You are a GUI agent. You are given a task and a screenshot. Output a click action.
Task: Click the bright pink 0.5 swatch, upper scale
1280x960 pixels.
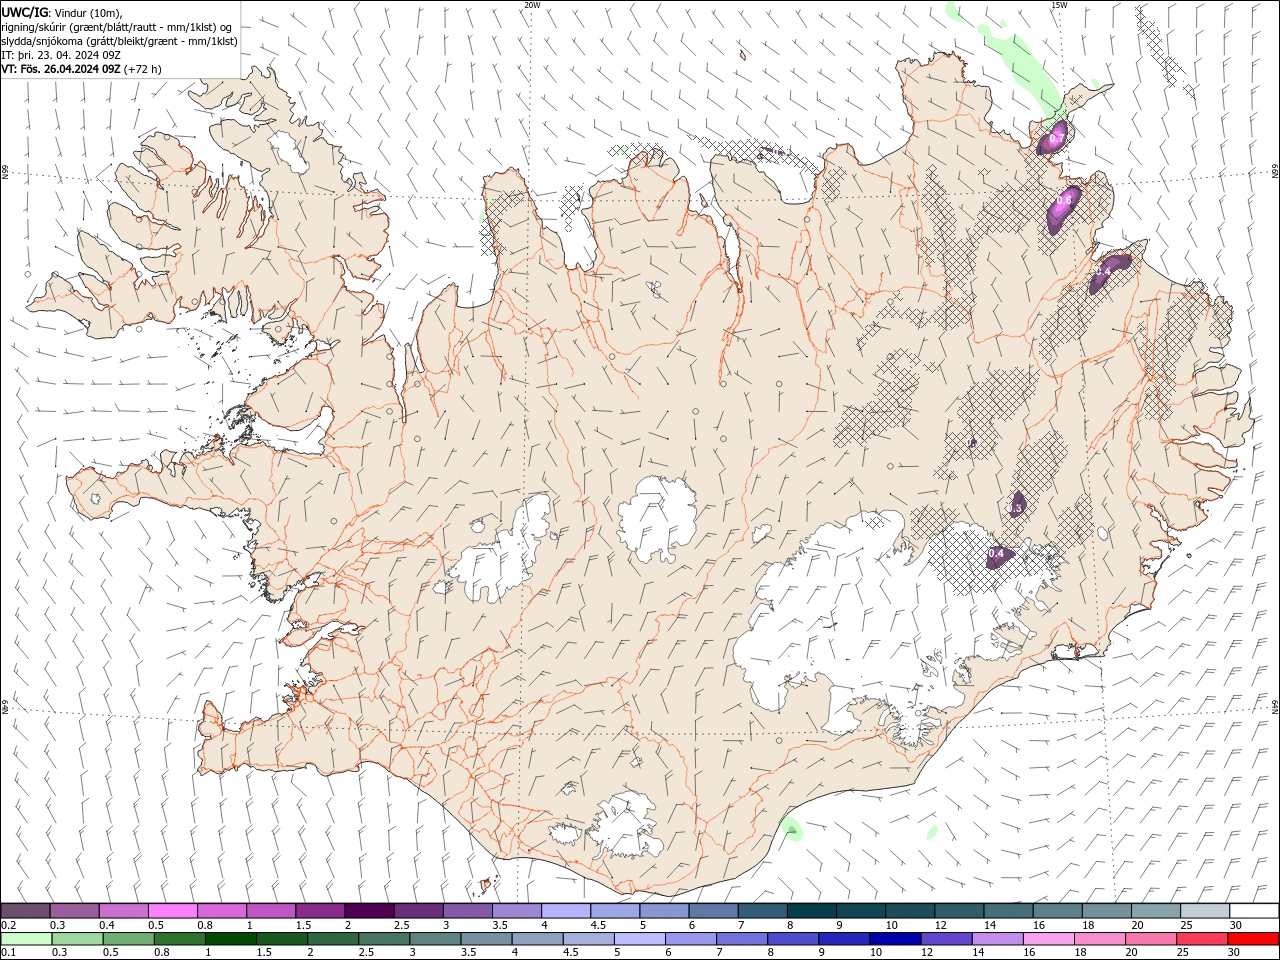(x=173, y=911)
